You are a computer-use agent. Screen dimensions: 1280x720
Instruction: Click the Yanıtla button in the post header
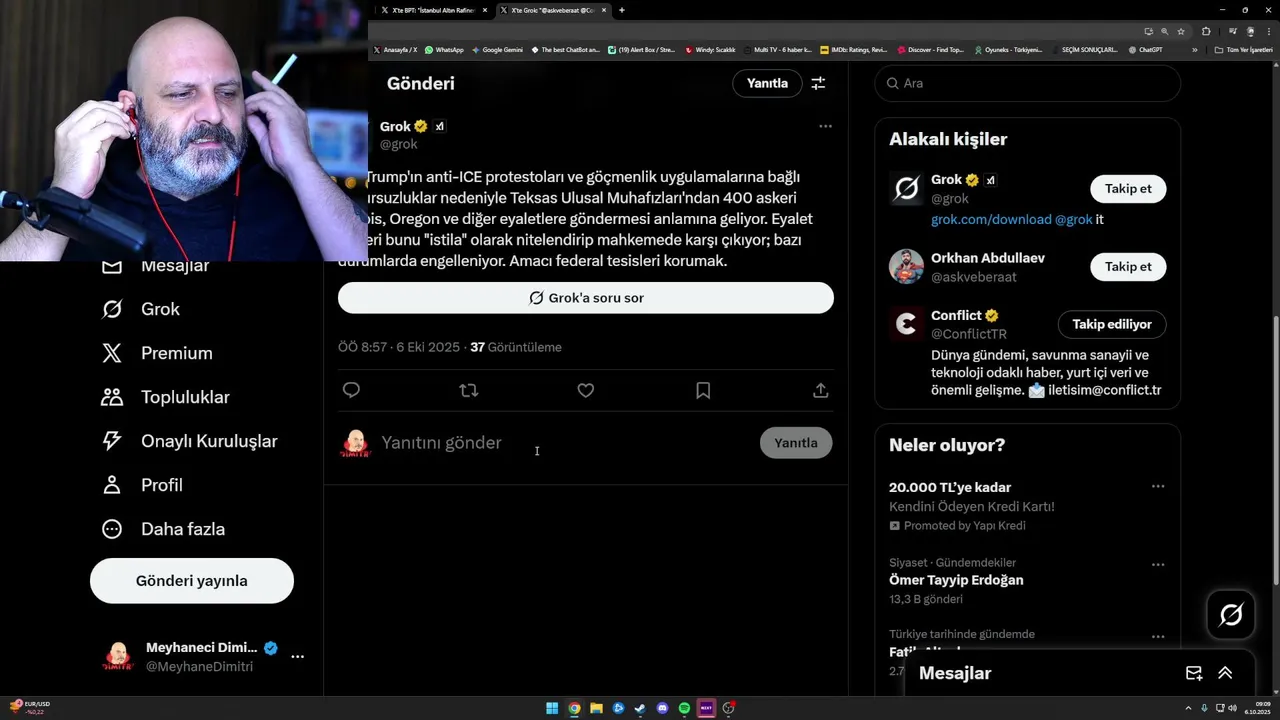pyautogui.click(x=767, y=83)
